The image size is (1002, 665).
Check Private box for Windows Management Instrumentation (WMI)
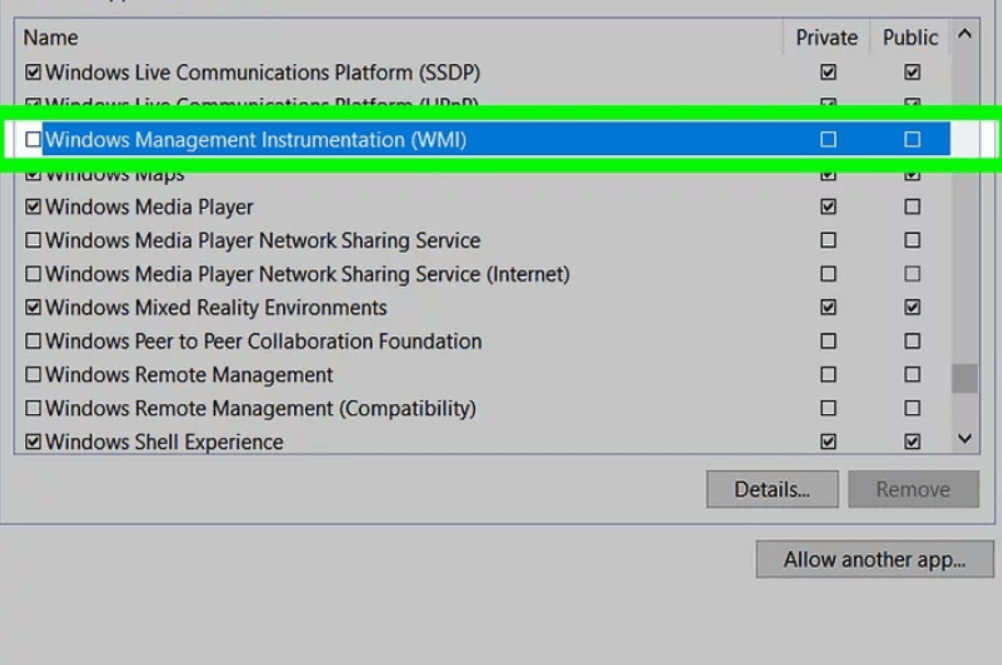pyautogui.click(x=828, y=139)
